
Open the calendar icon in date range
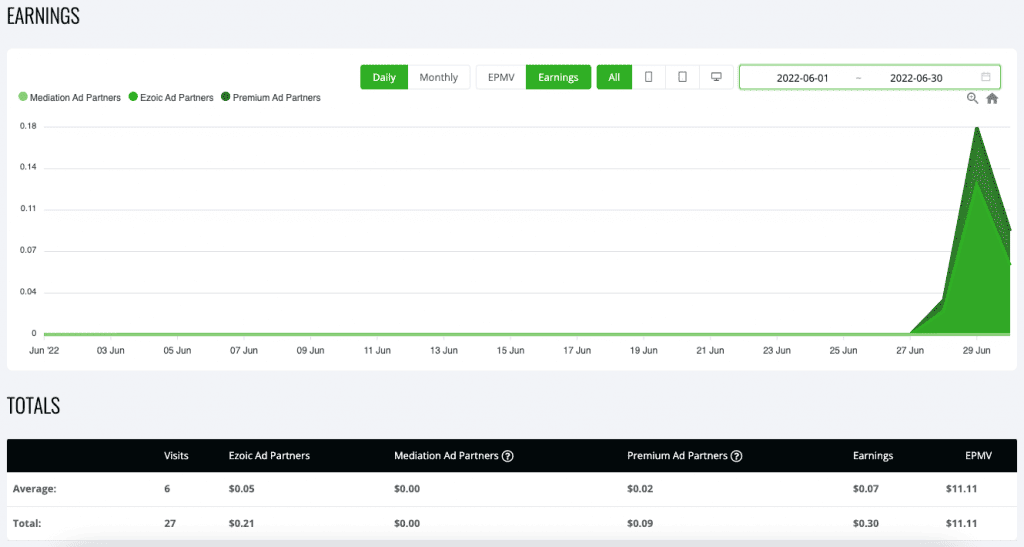pos(985,77)
